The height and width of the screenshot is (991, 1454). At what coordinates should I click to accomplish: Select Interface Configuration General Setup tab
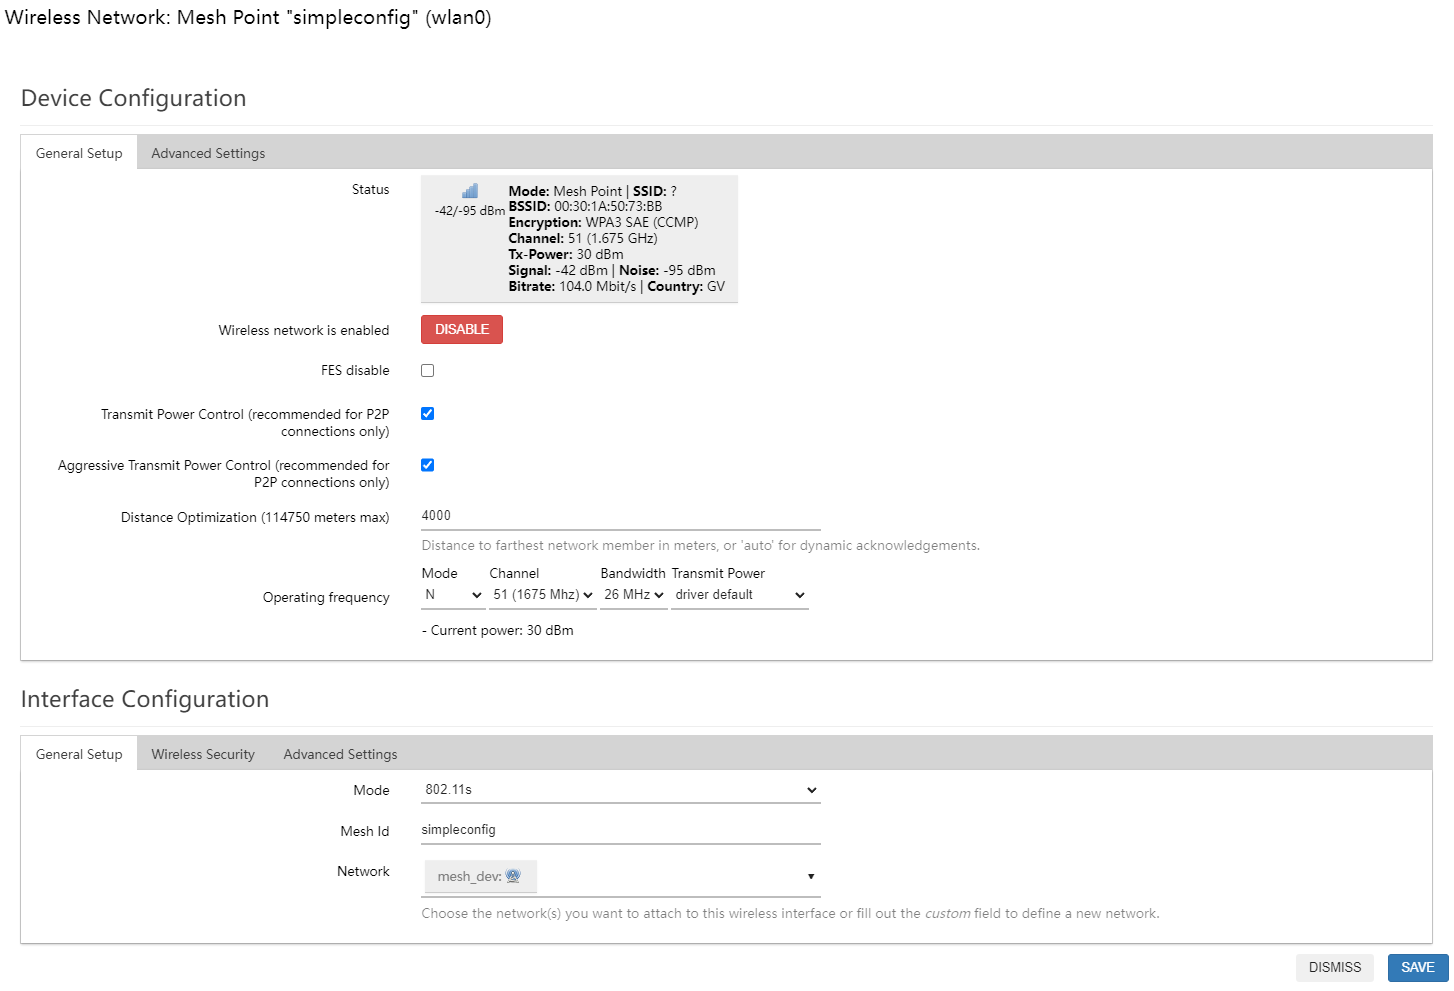79,754
